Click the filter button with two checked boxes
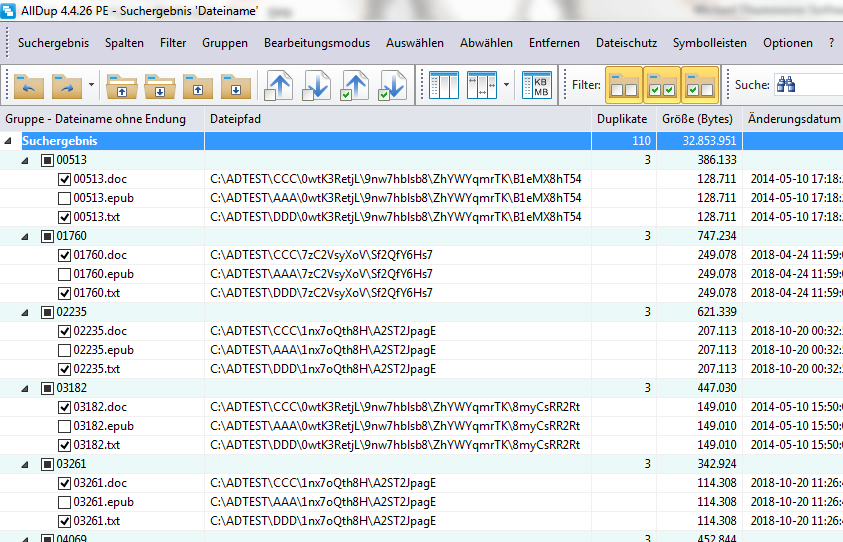The image size is (843, 542). [661, 86]
